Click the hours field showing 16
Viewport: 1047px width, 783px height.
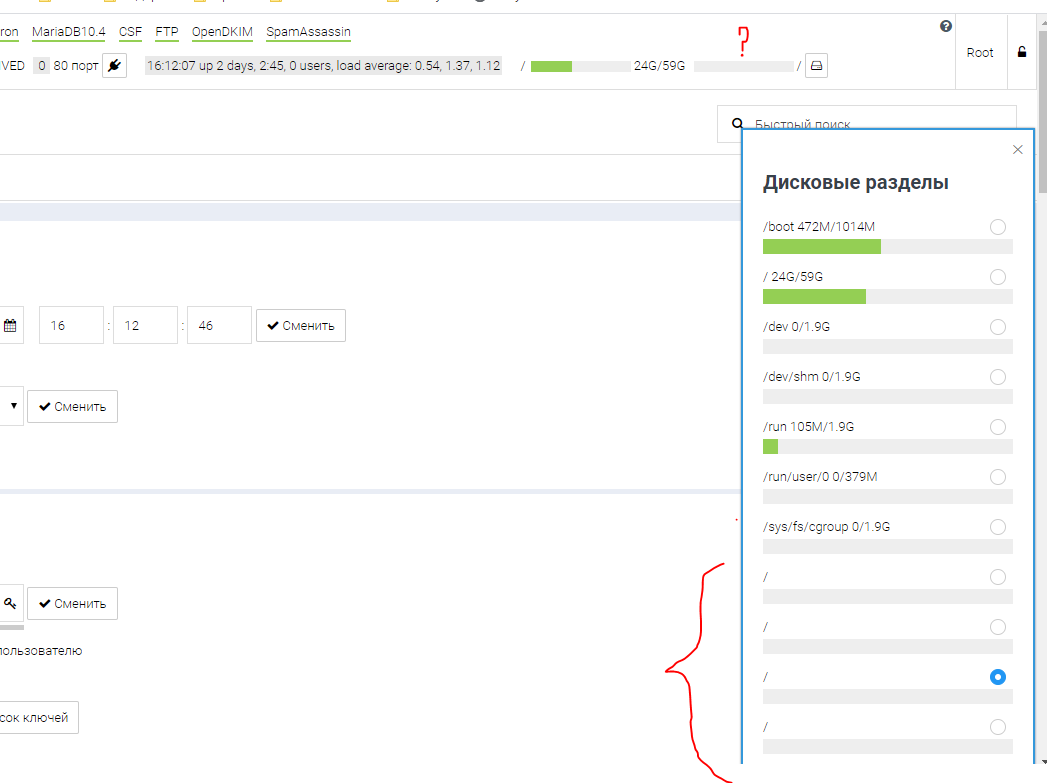click(72, 325)
